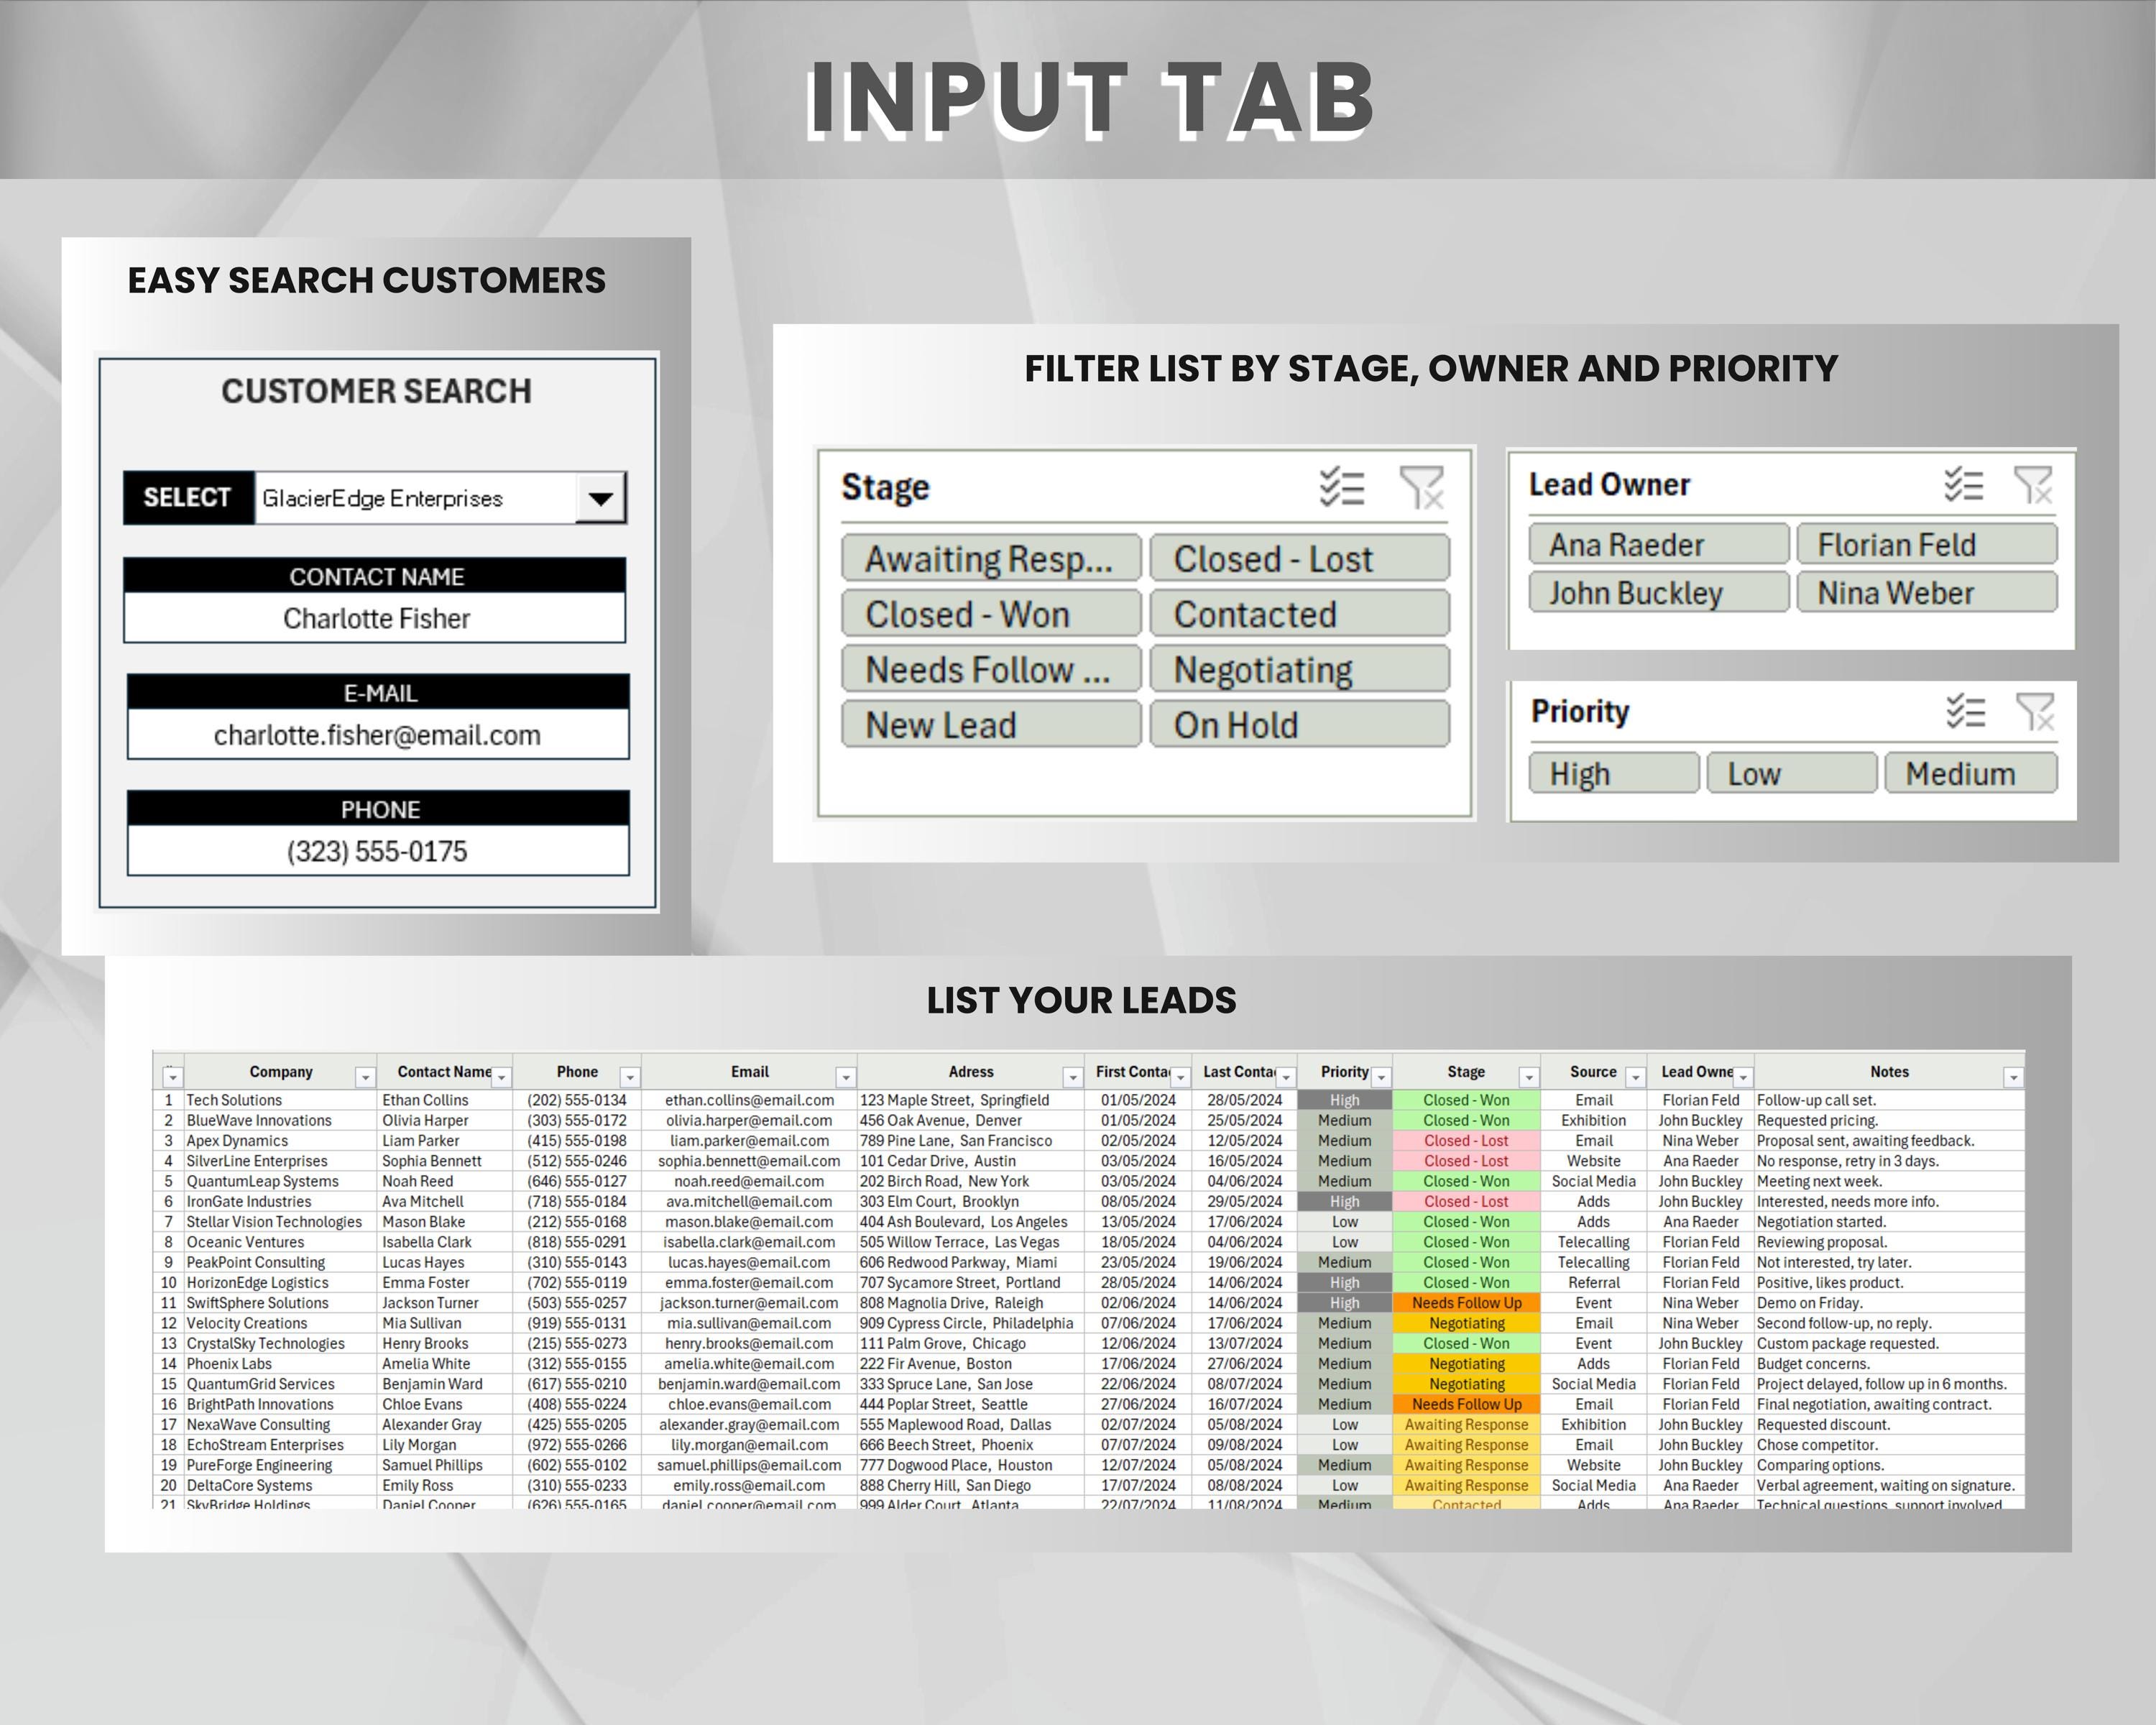This screenshot has width=2156, height=1725.
Task: Click the 404 Ash Boulevard address cell
Action: (x=970, y=1222)
